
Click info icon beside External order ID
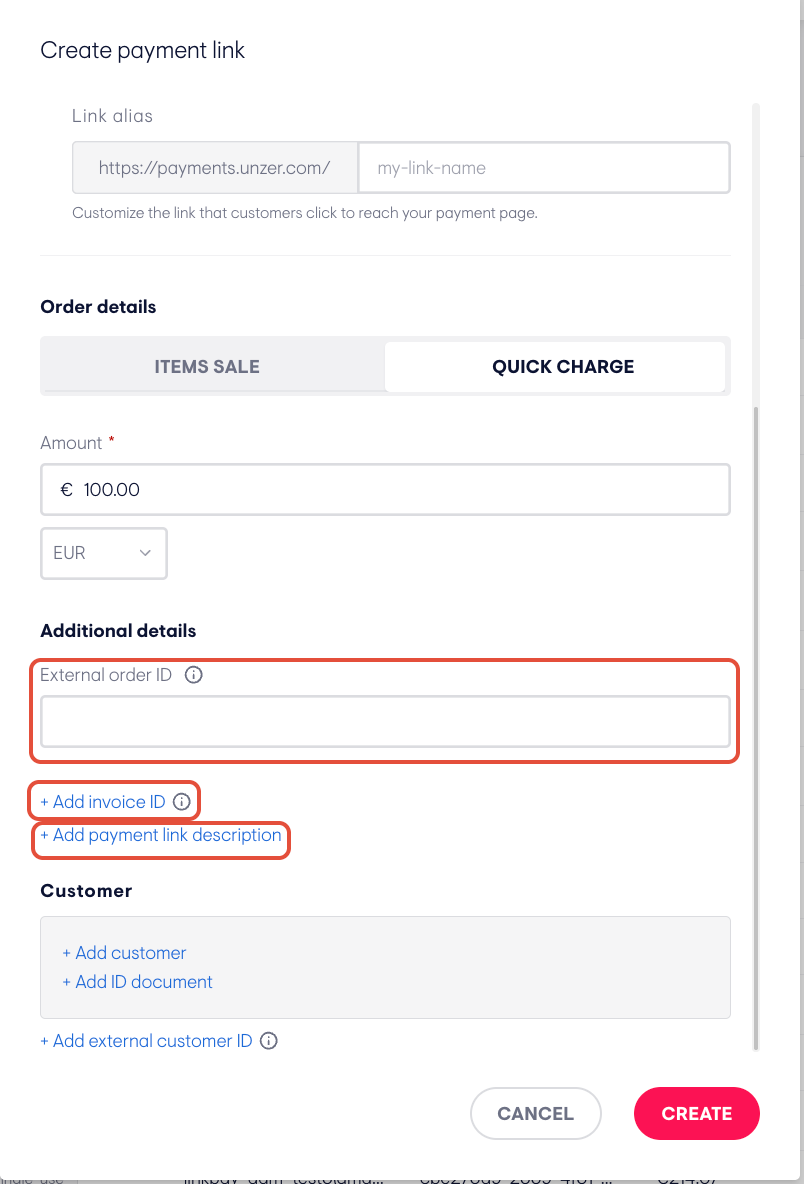click(x=193, y=675)
